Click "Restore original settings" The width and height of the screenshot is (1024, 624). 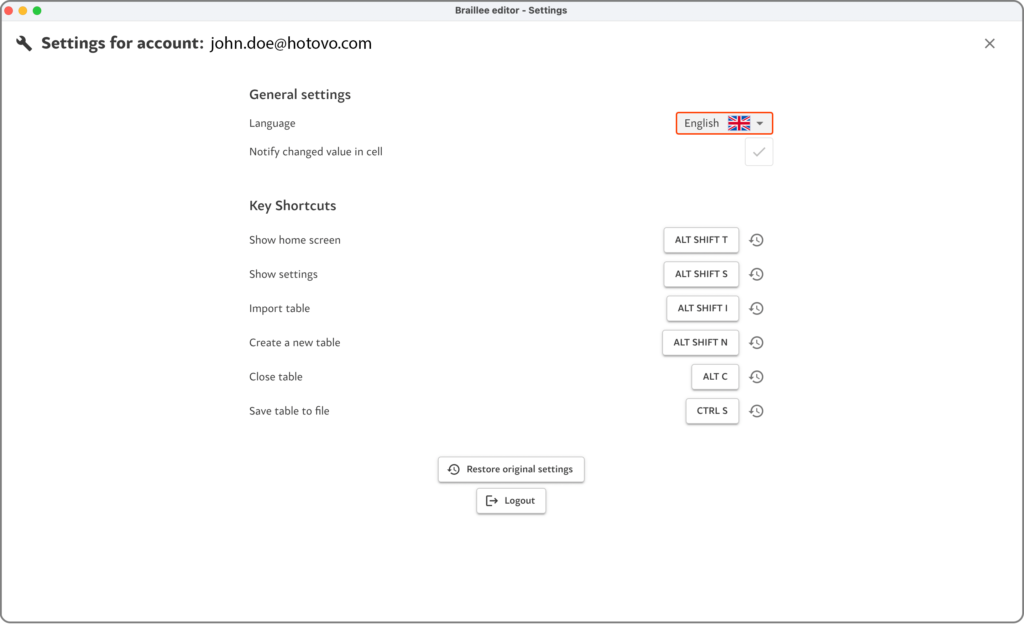click(511, 469)
